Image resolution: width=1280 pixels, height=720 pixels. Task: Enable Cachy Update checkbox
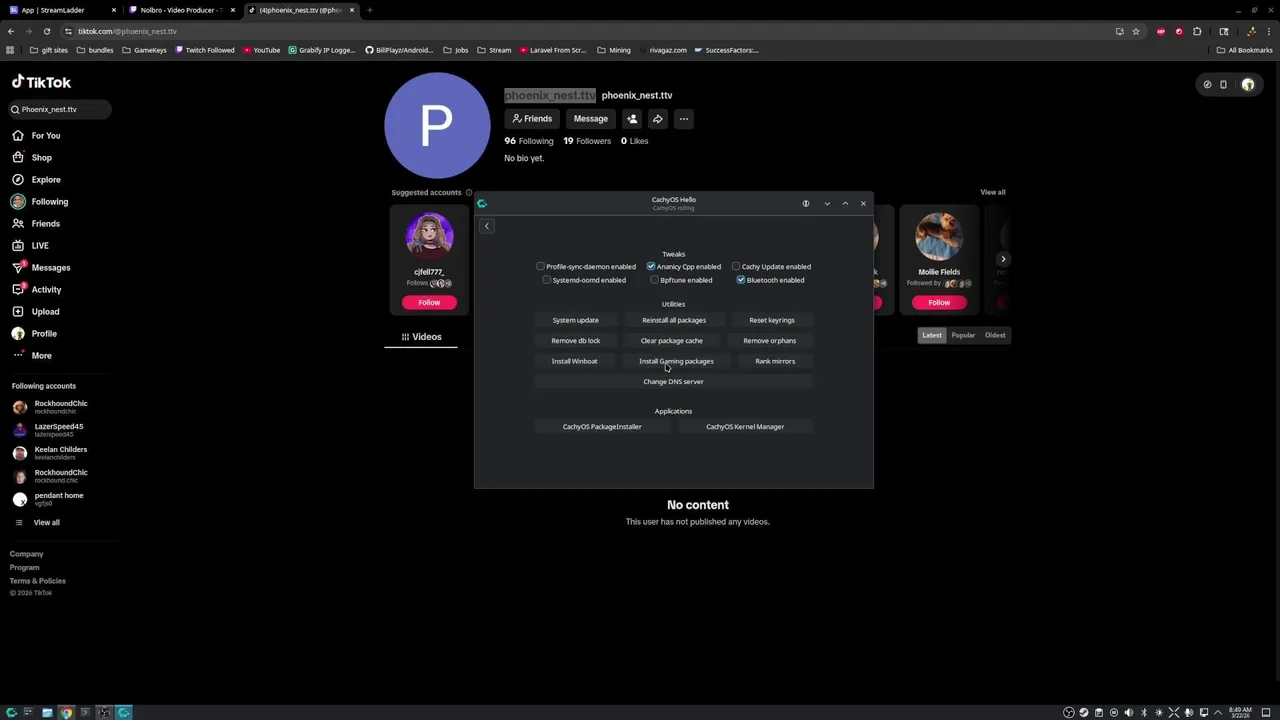[736, 267]
